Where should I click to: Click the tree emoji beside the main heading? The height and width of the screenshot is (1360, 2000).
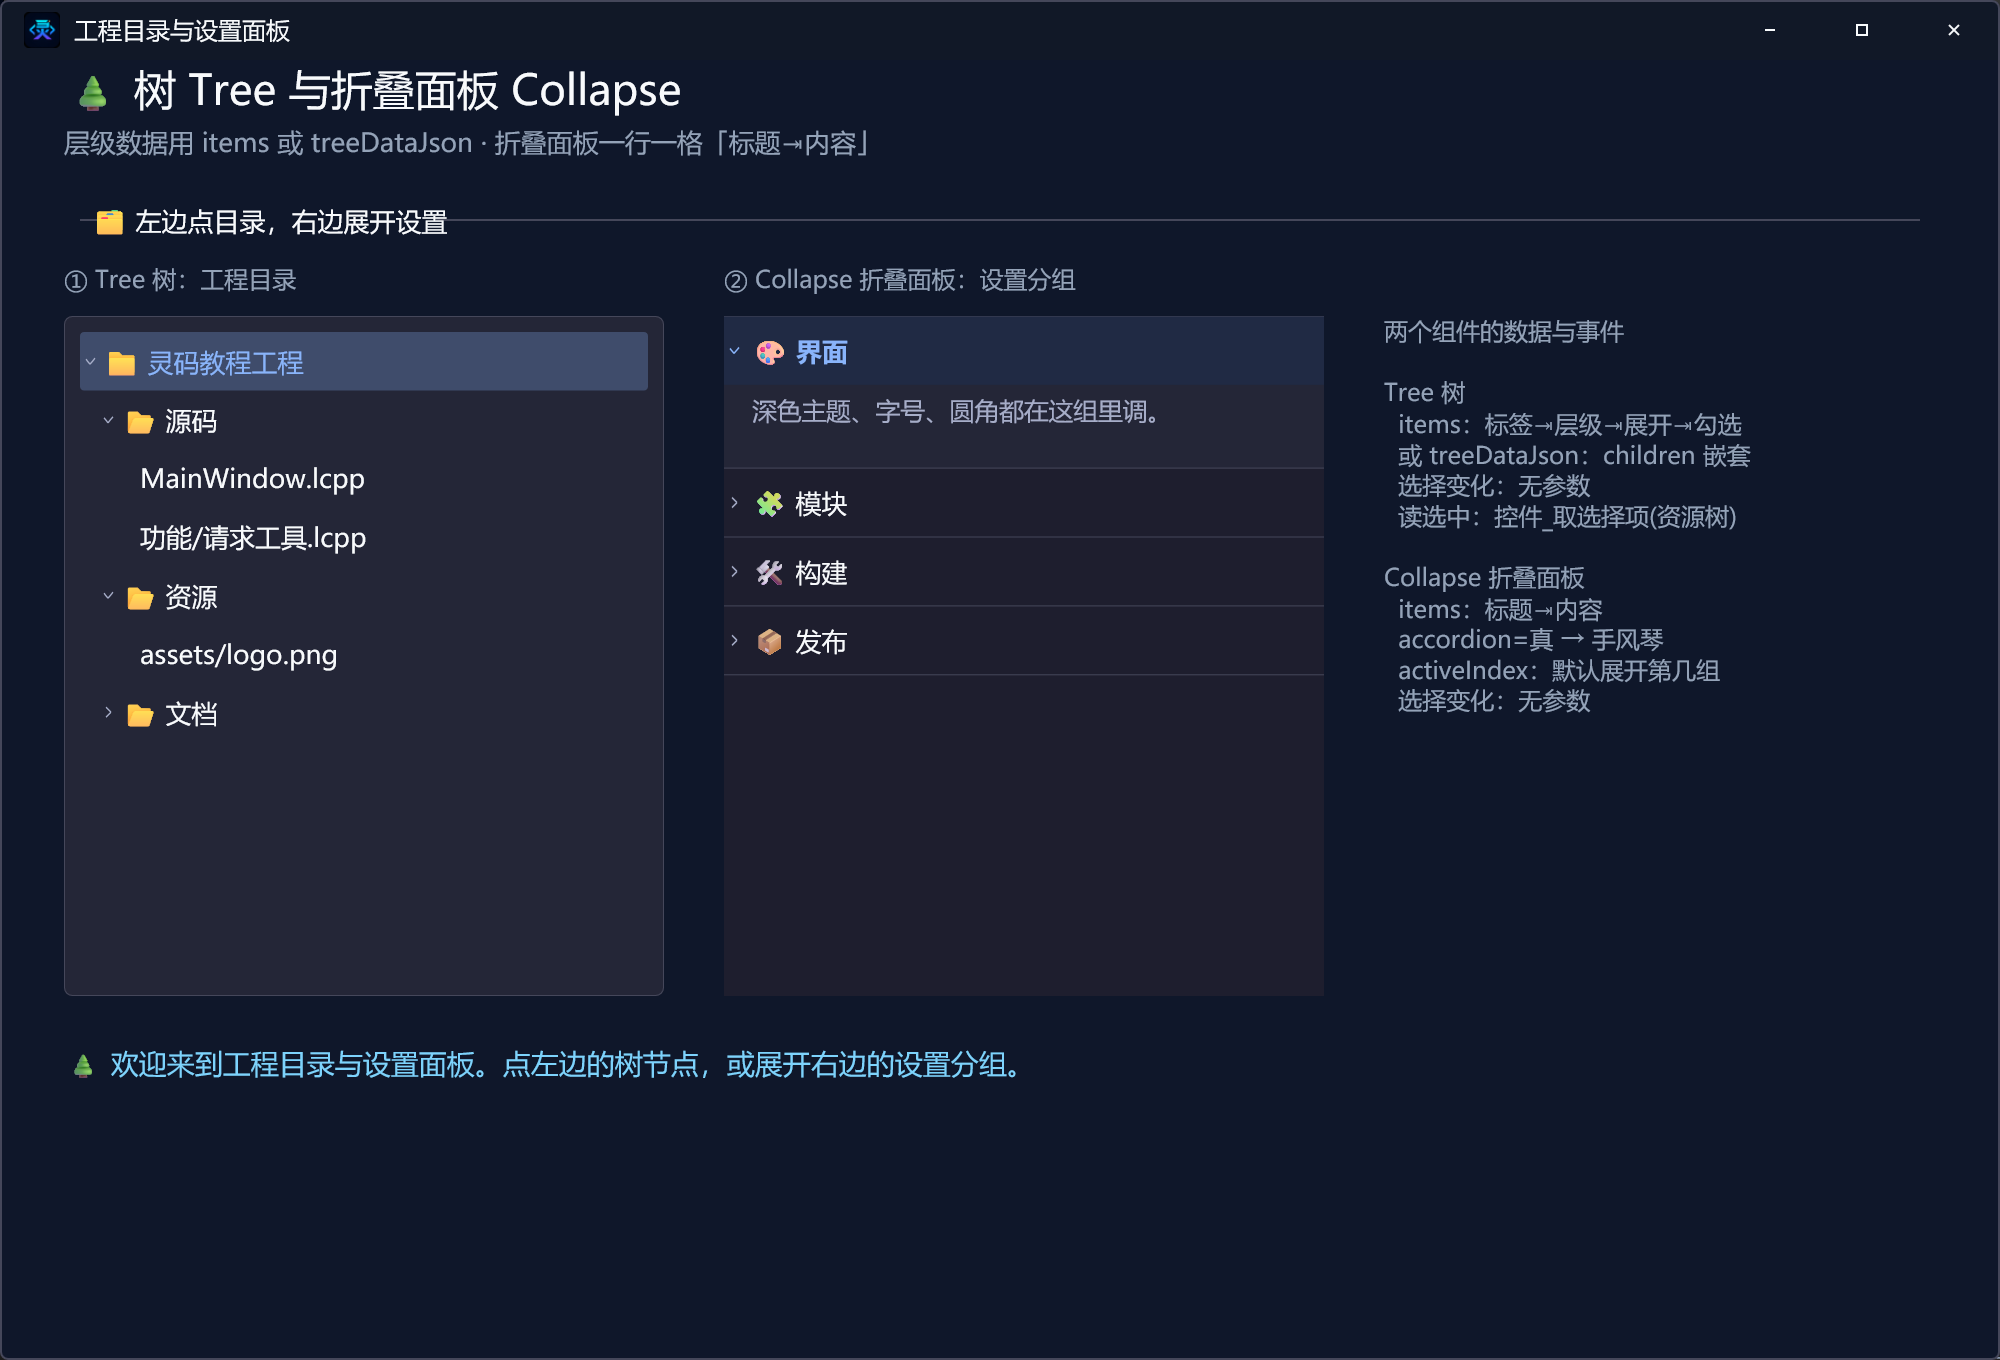(x=93, y=92)
